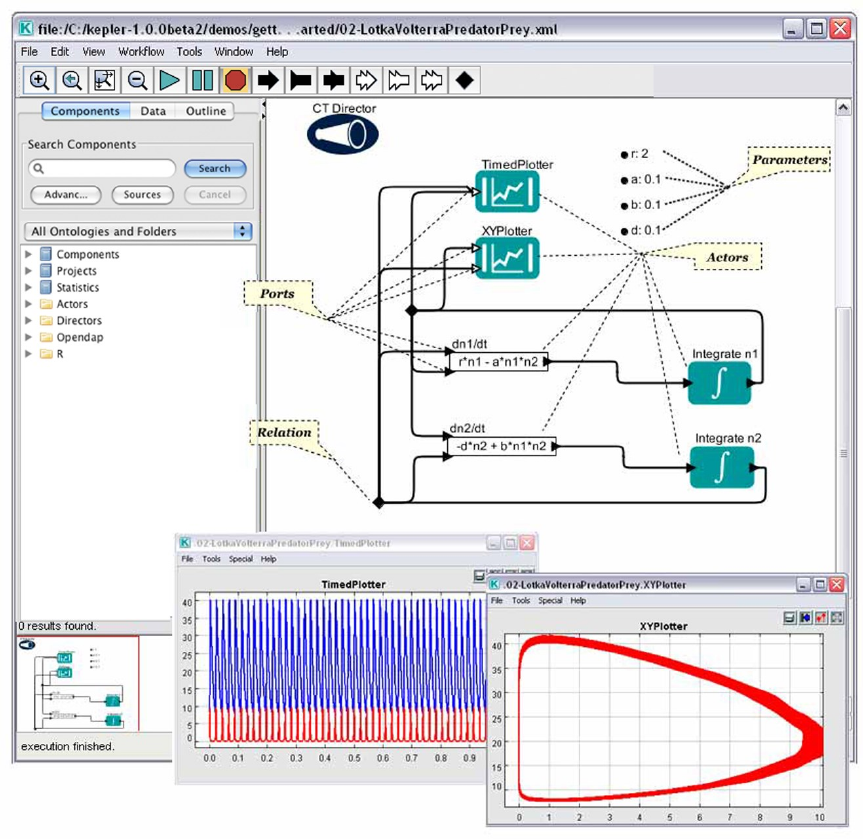Screen dimensions: 863x839
Task: Click the zoom out magnifier icon
Action: pos(137,79)
